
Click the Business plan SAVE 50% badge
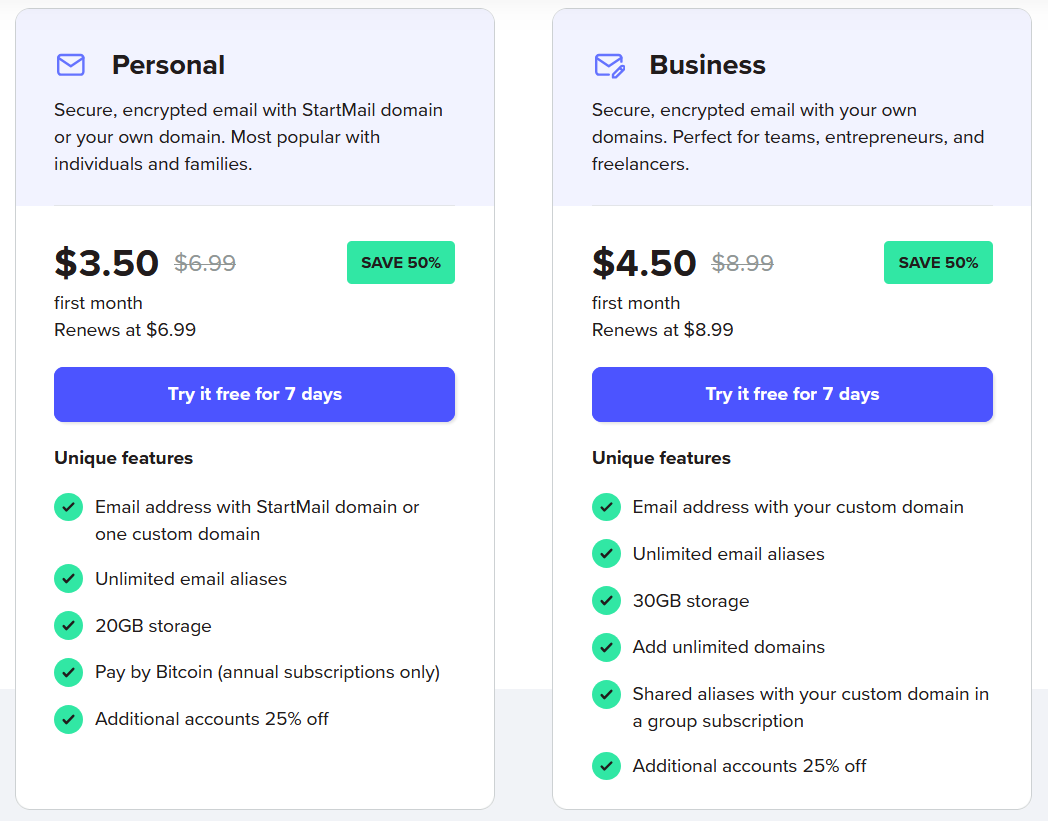point(938,263)
